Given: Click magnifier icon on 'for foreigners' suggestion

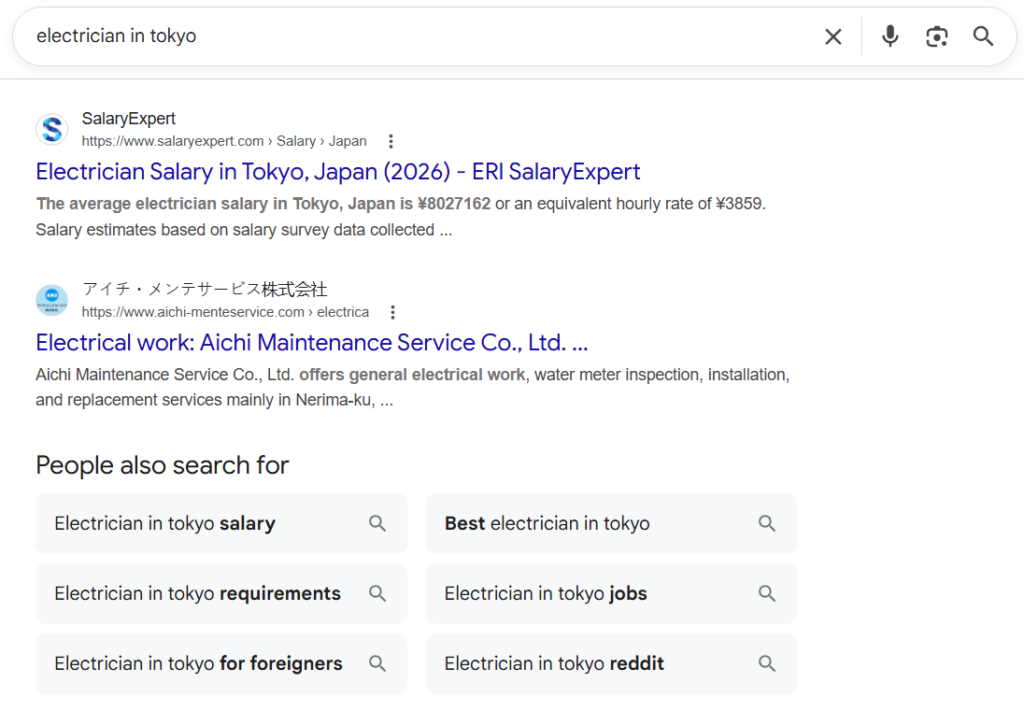Looking at the screenshot, I should coord(377,663).
